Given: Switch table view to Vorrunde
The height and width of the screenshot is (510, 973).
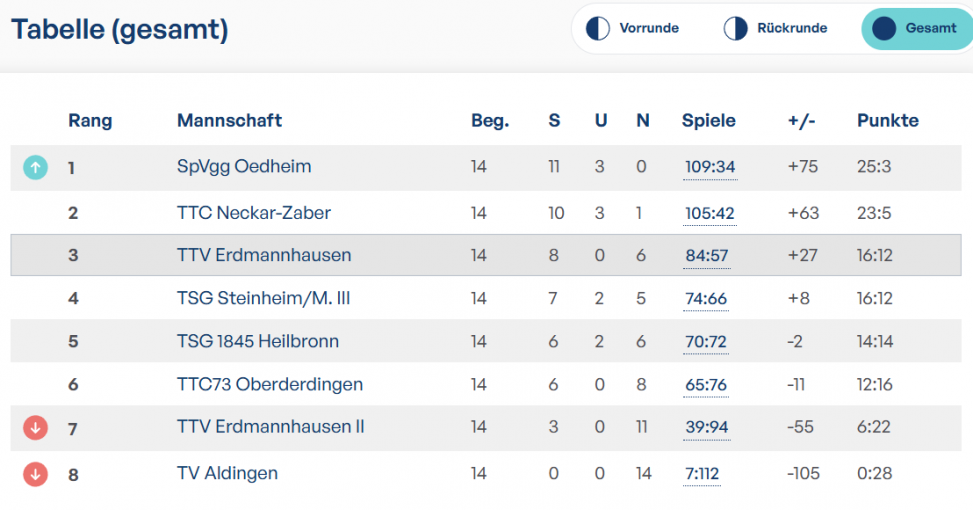Looking at the screenshot, I should tap(633, 28).
